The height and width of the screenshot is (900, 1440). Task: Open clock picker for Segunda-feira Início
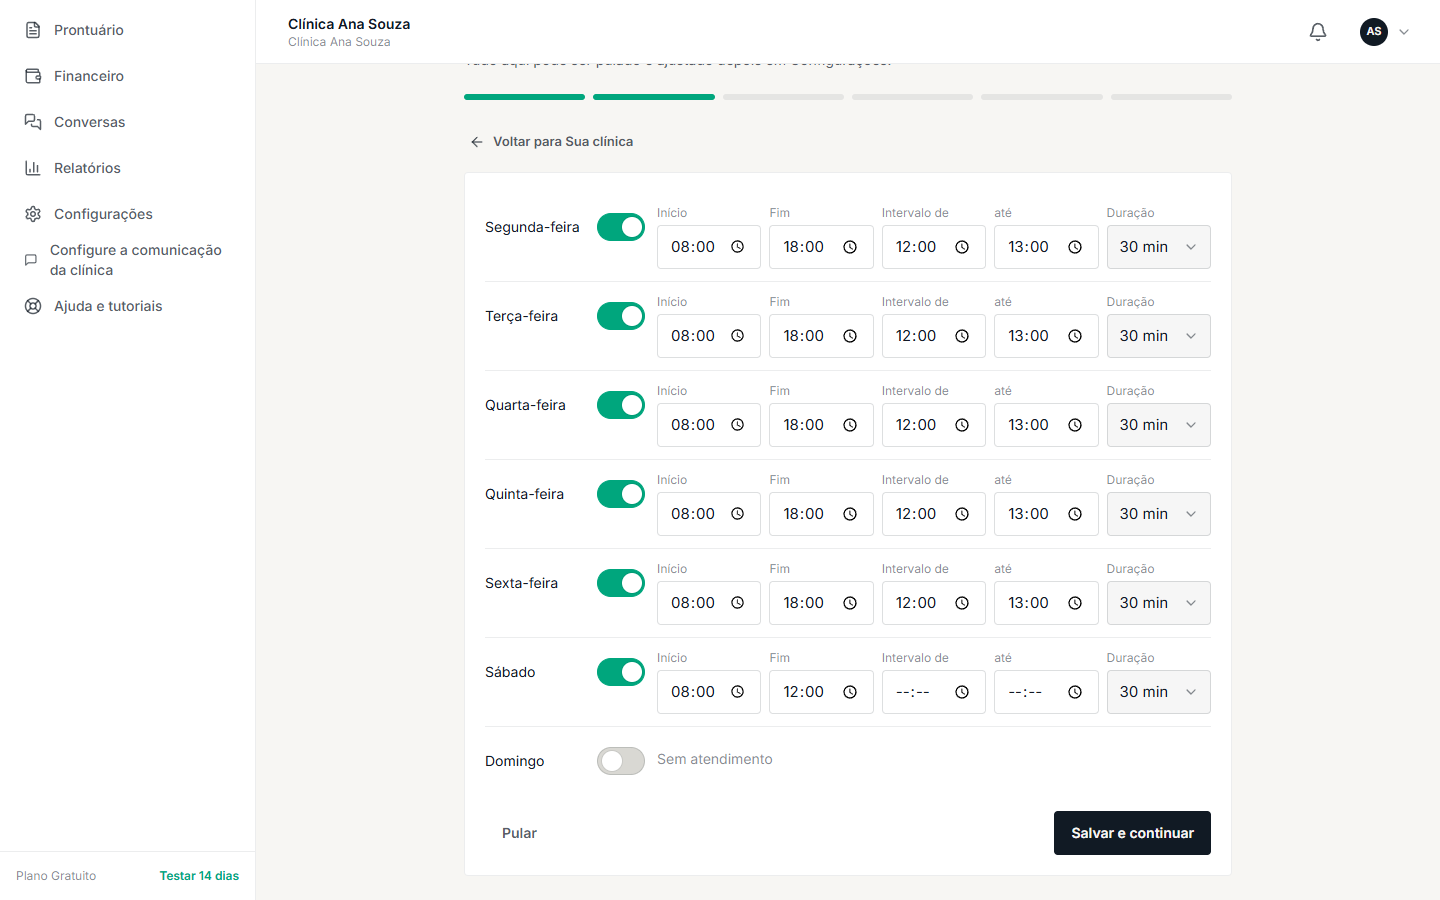tap(738, 247)
